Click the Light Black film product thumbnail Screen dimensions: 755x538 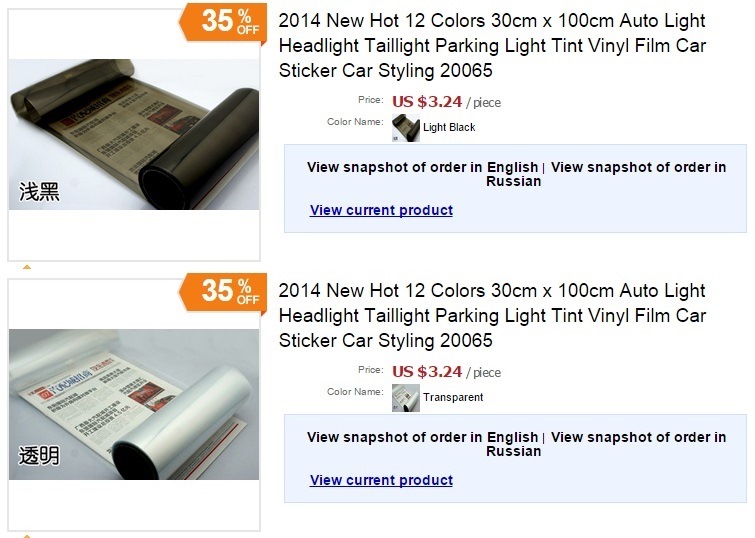[133, 134]
